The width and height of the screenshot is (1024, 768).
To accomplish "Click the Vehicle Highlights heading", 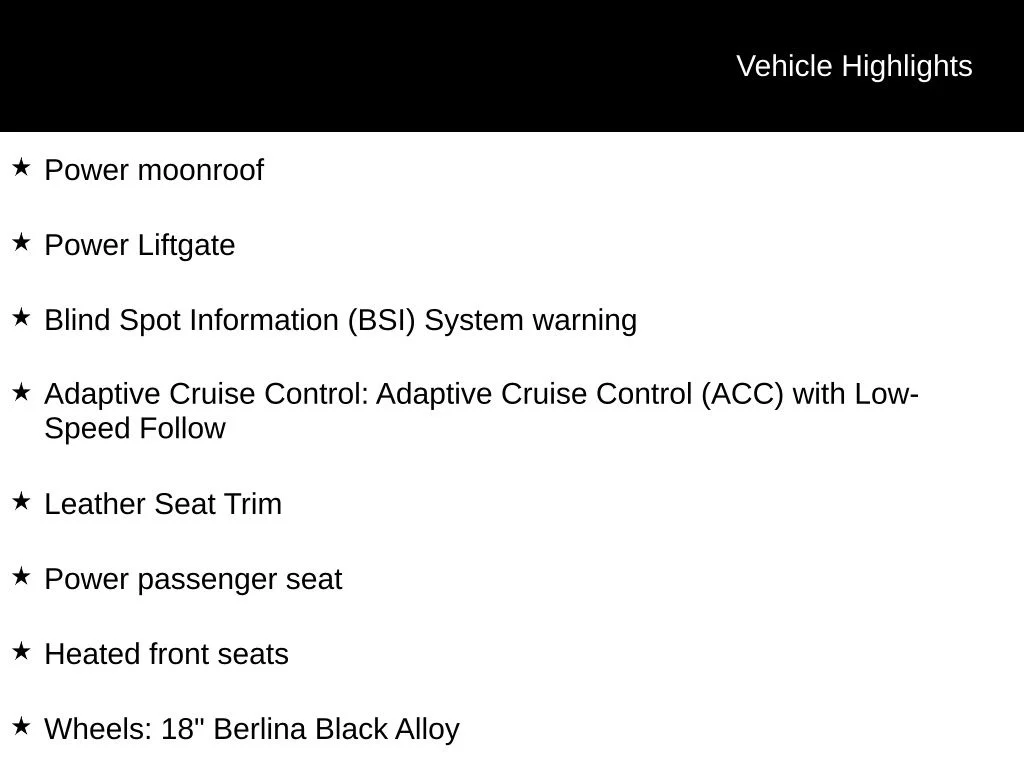I will click(x=854, y=67).
